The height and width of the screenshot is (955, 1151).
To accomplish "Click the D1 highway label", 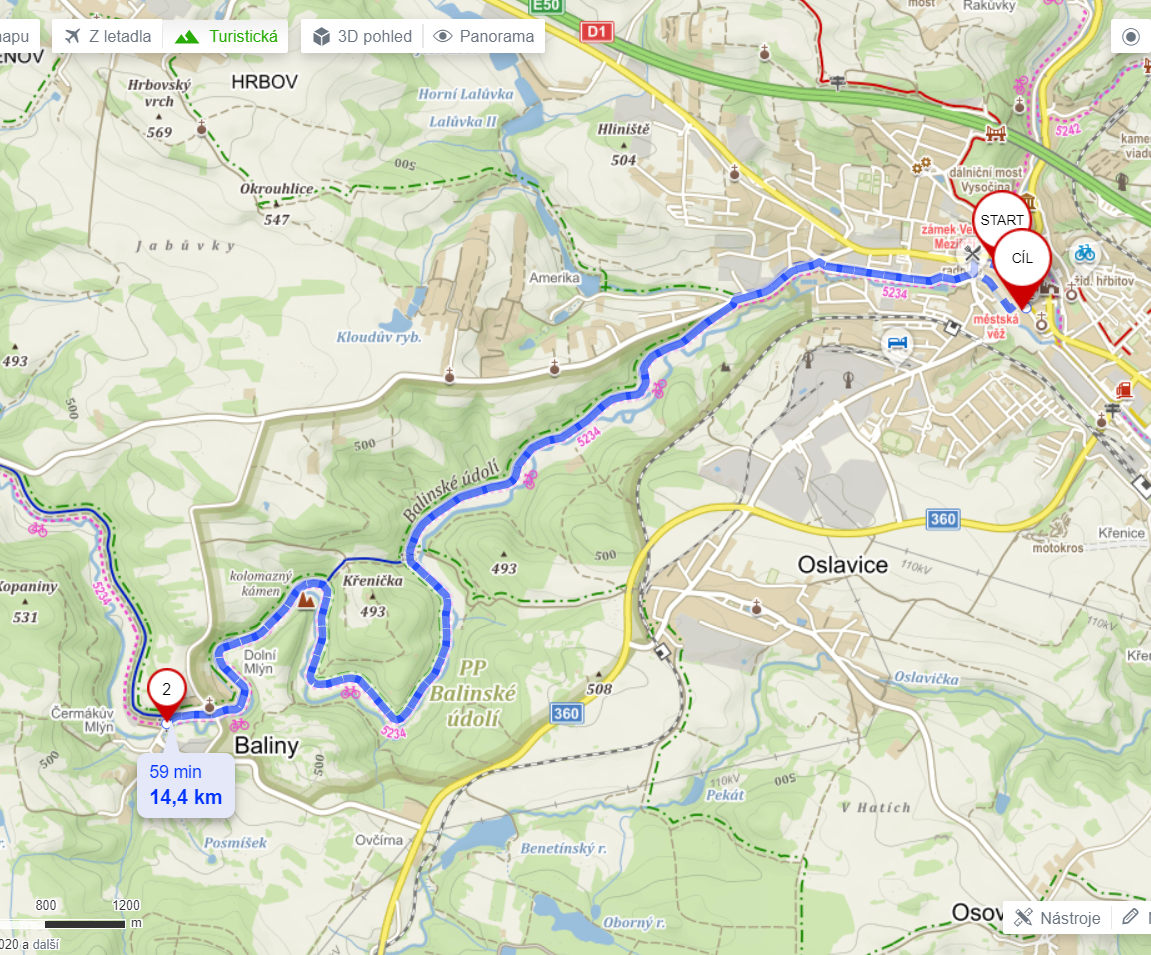I will click(x=597, y=32).
